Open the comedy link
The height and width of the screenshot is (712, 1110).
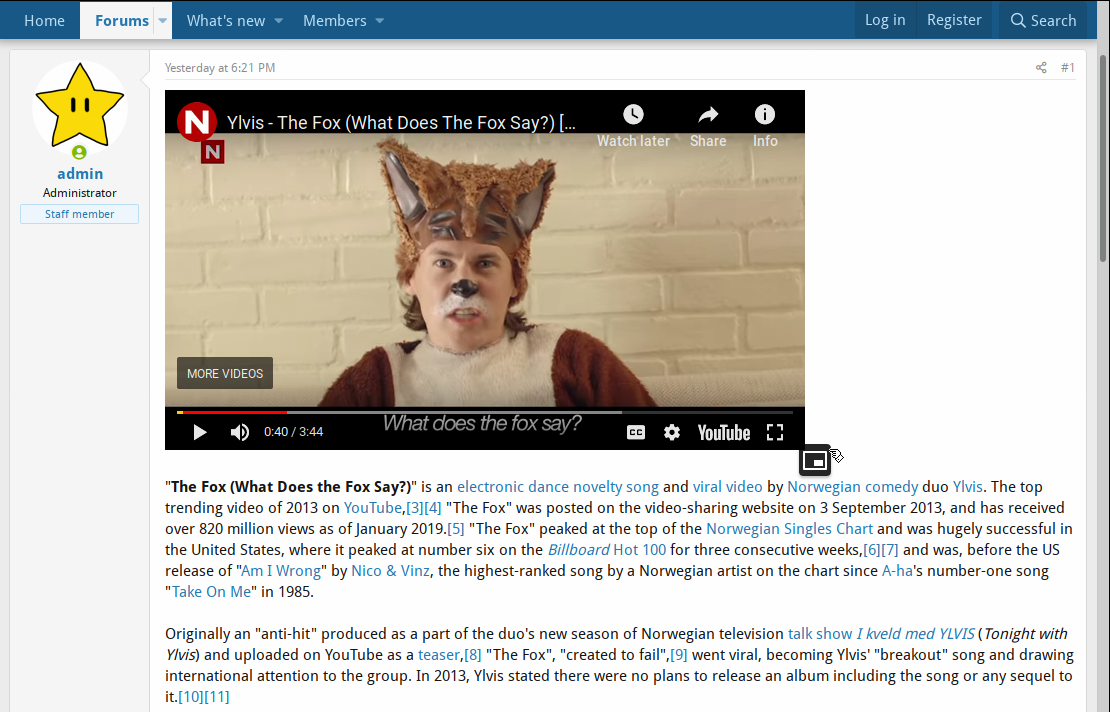[891, 487]
